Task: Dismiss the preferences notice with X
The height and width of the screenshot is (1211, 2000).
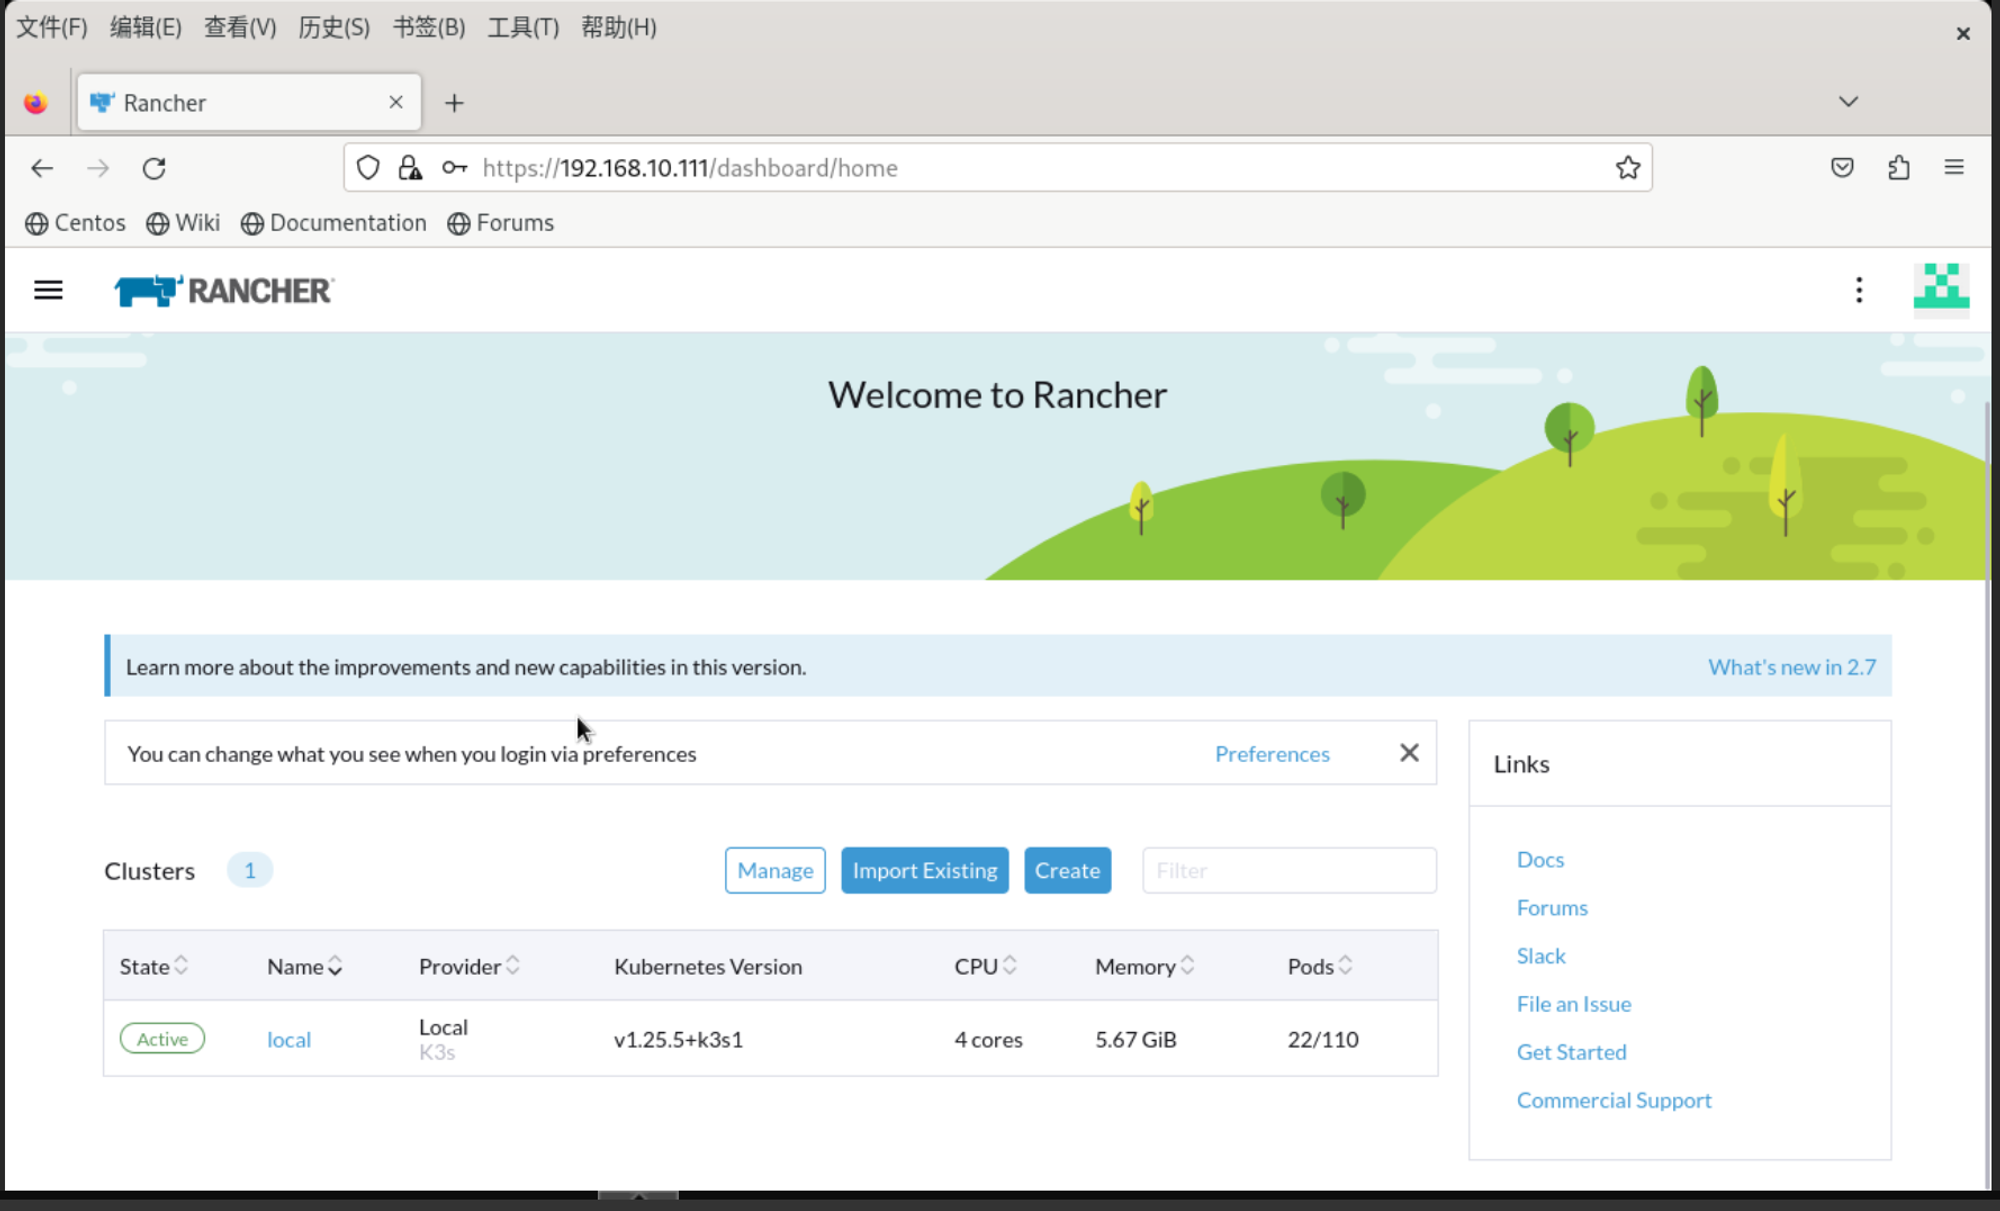Action: [1409, 753]
